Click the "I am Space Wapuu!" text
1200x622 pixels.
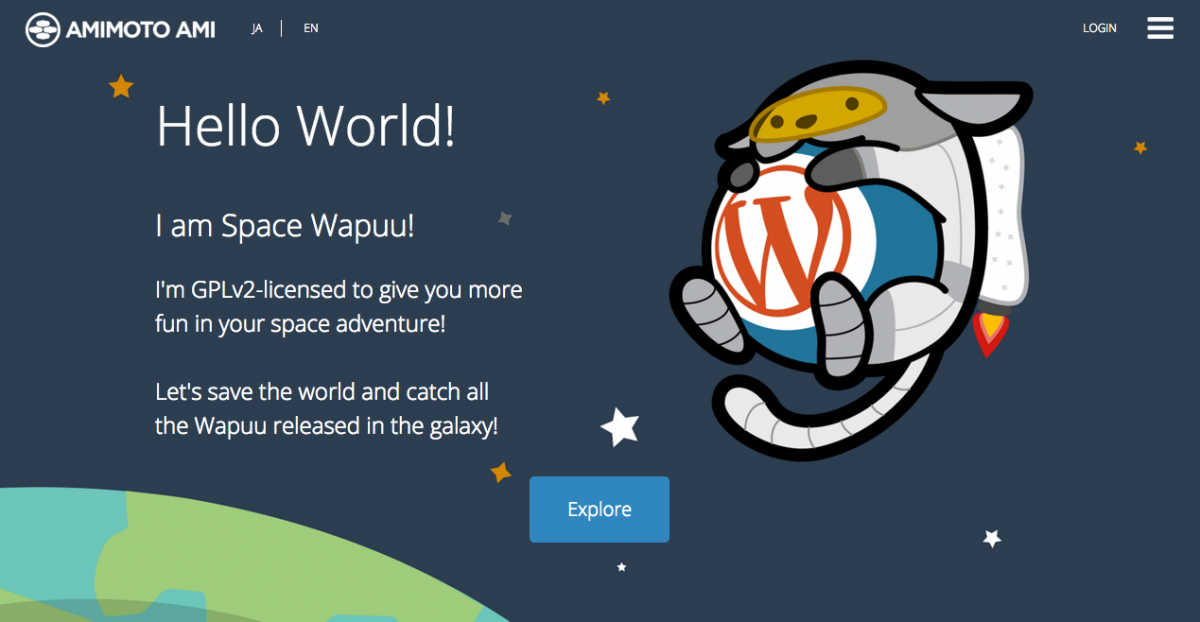(285, 226)
